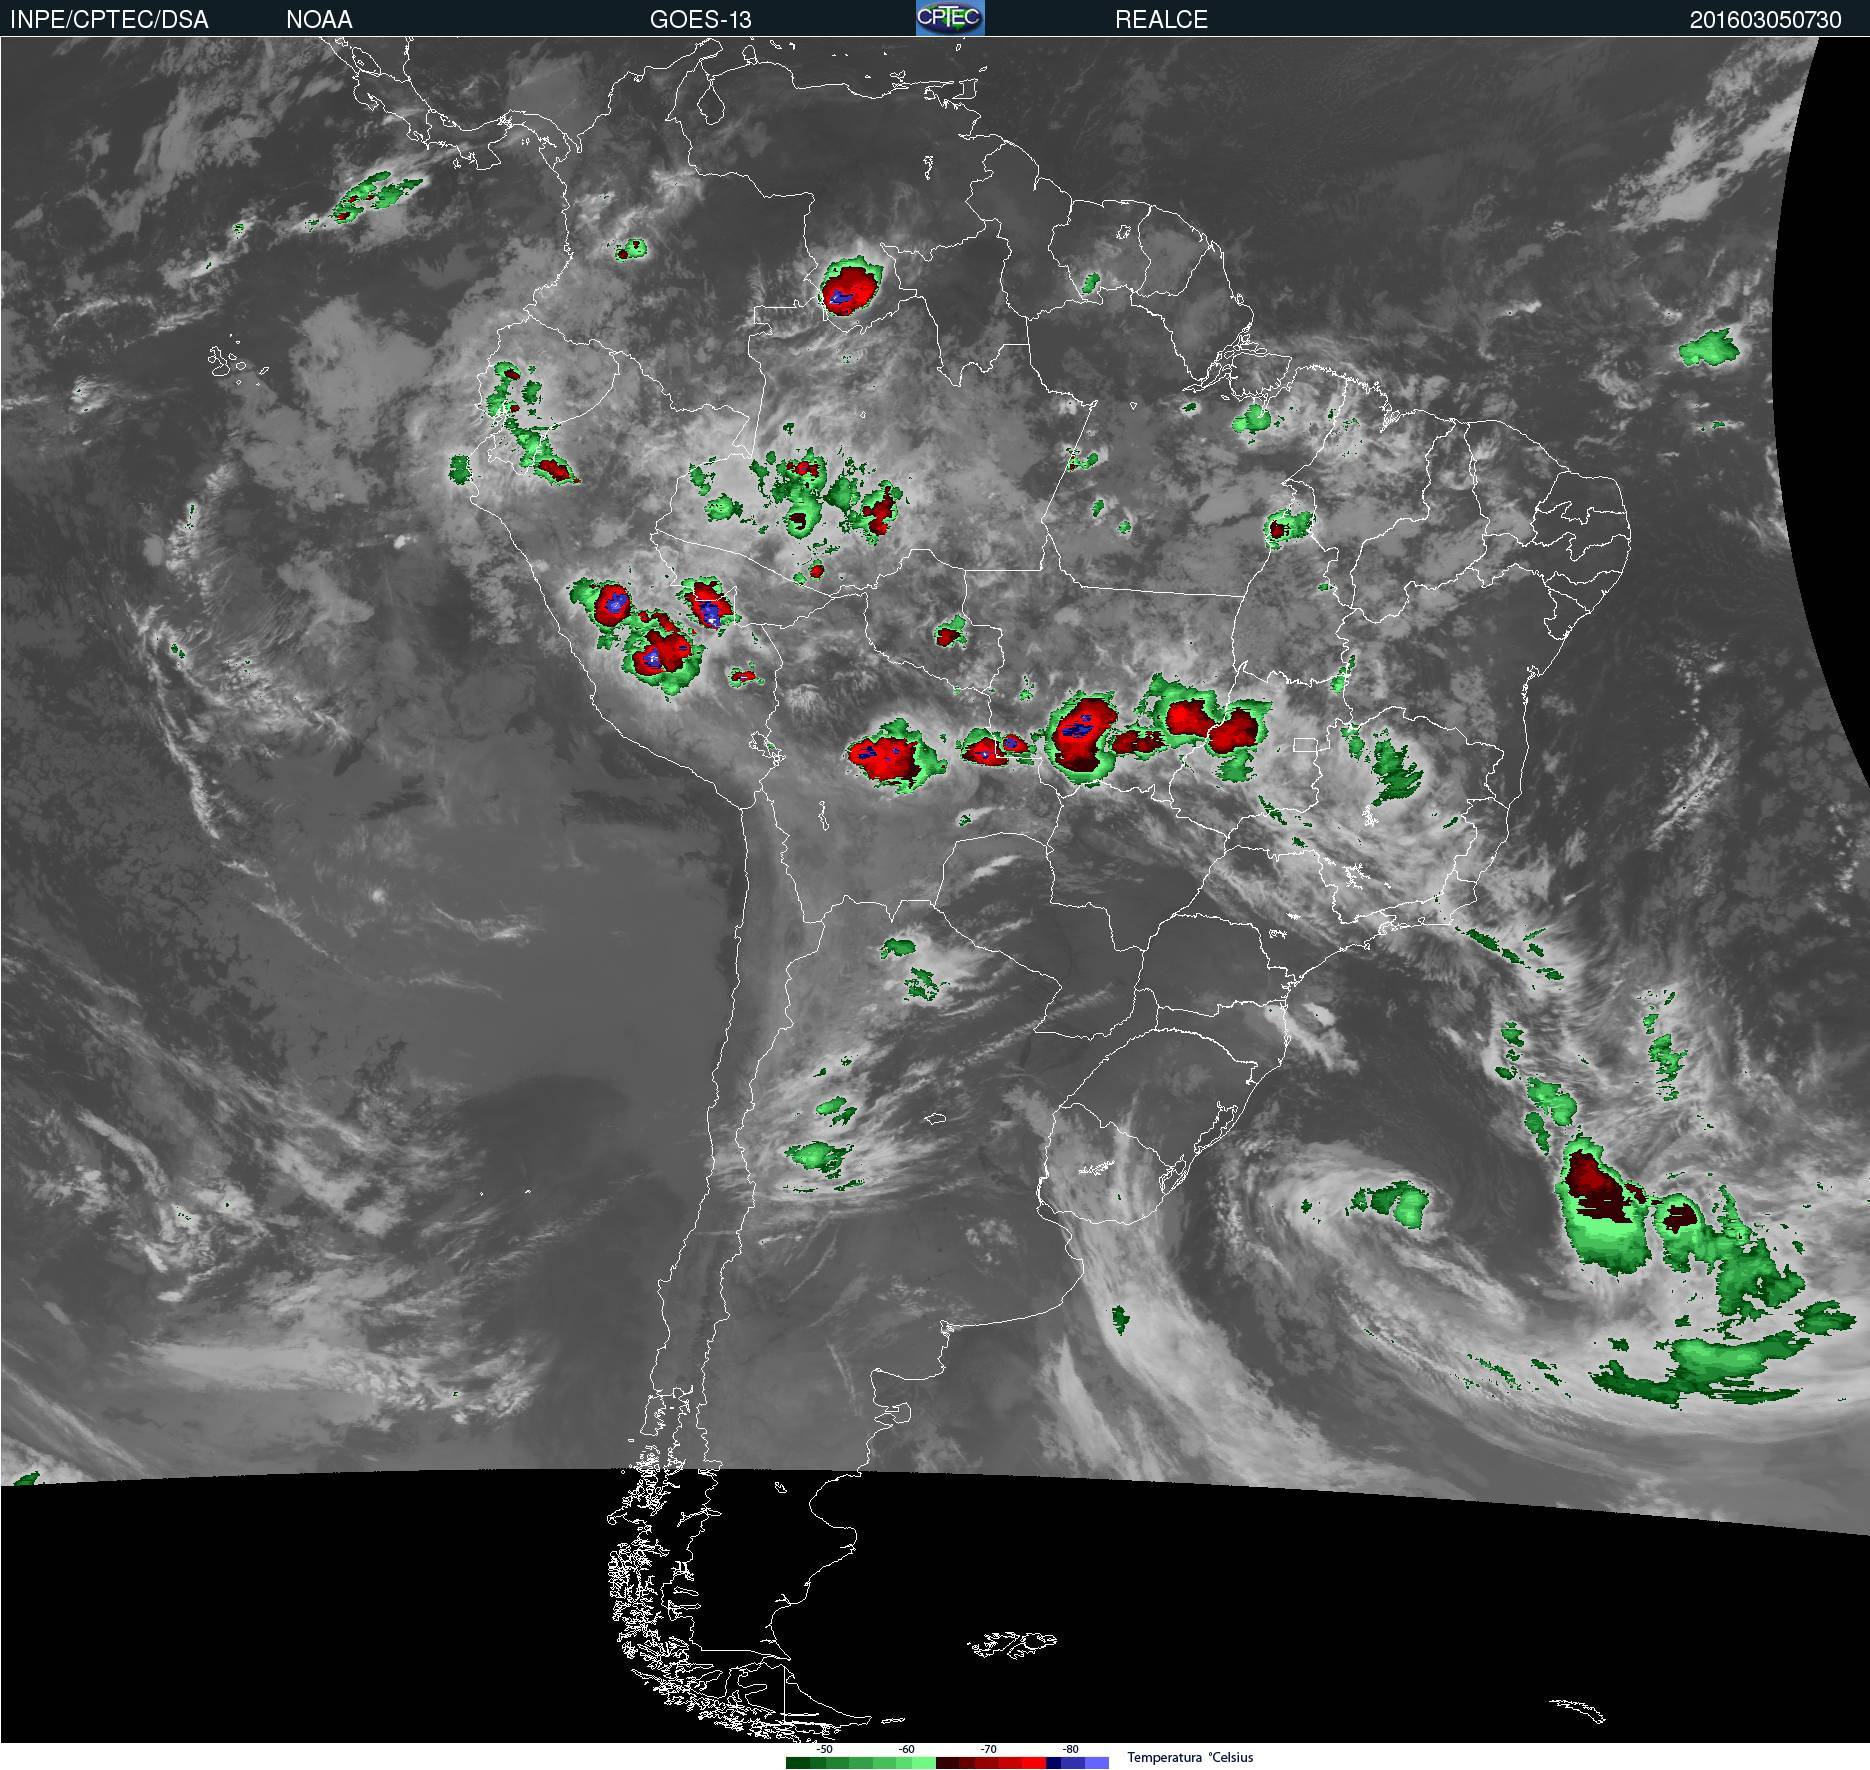Click the CPTEC logo in header
Viewport: 1870px width, 1770px height.
click(x=950, y=18)
